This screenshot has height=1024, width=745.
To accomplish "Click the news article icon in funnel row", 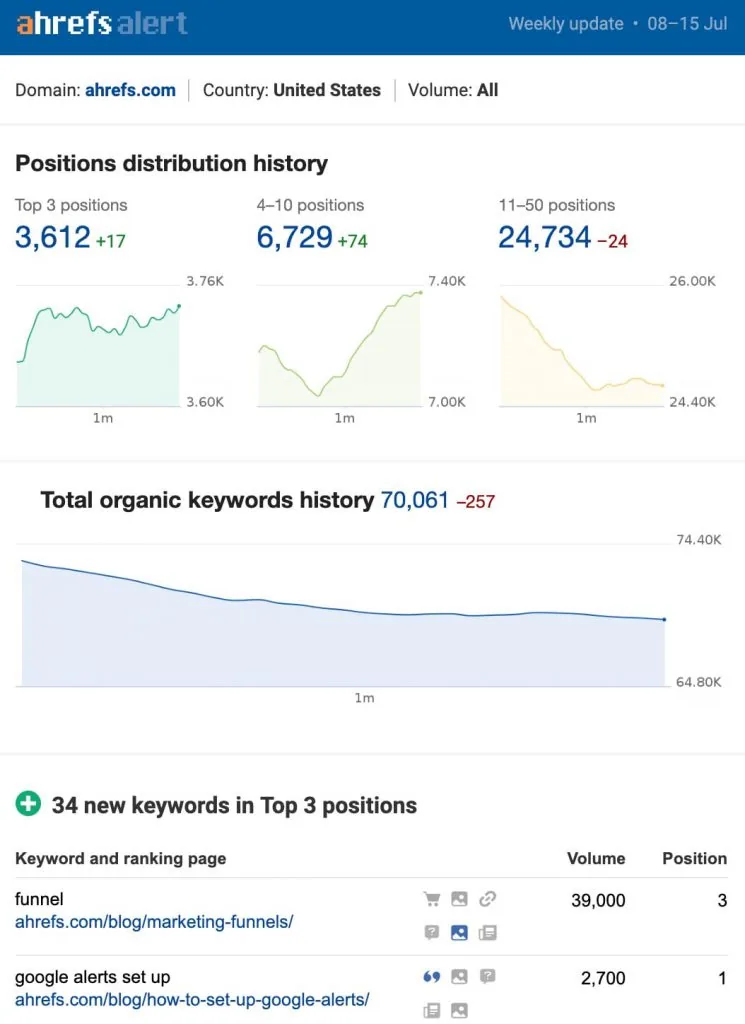I will click(487, 933).
